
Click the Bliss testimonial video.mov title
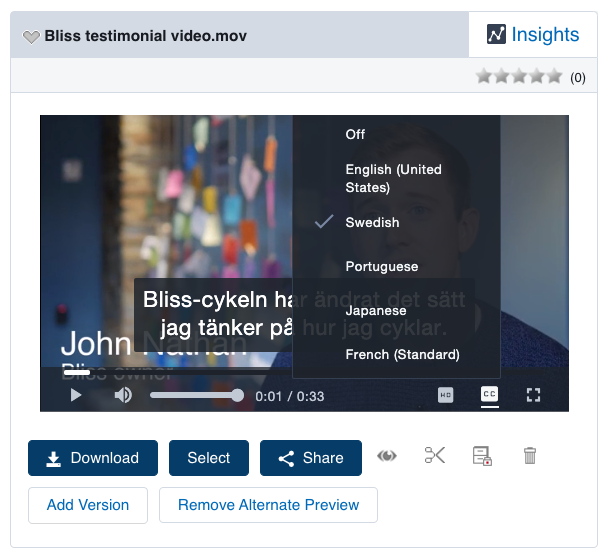145,36
